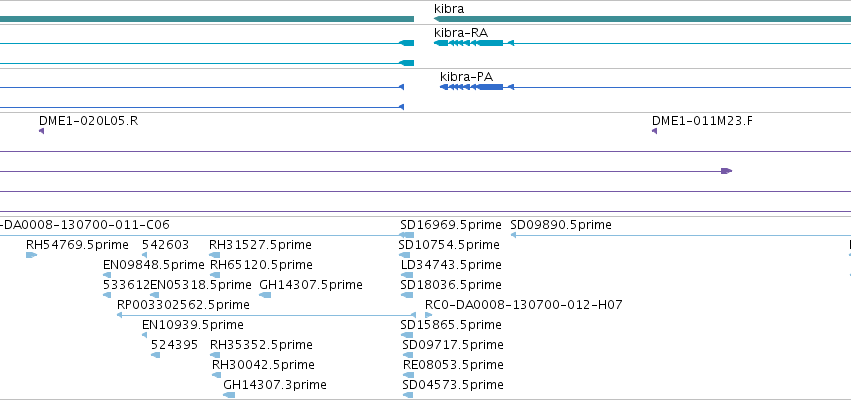
Task: Select the 524395 feature glyph
Action: click(155, 355)
